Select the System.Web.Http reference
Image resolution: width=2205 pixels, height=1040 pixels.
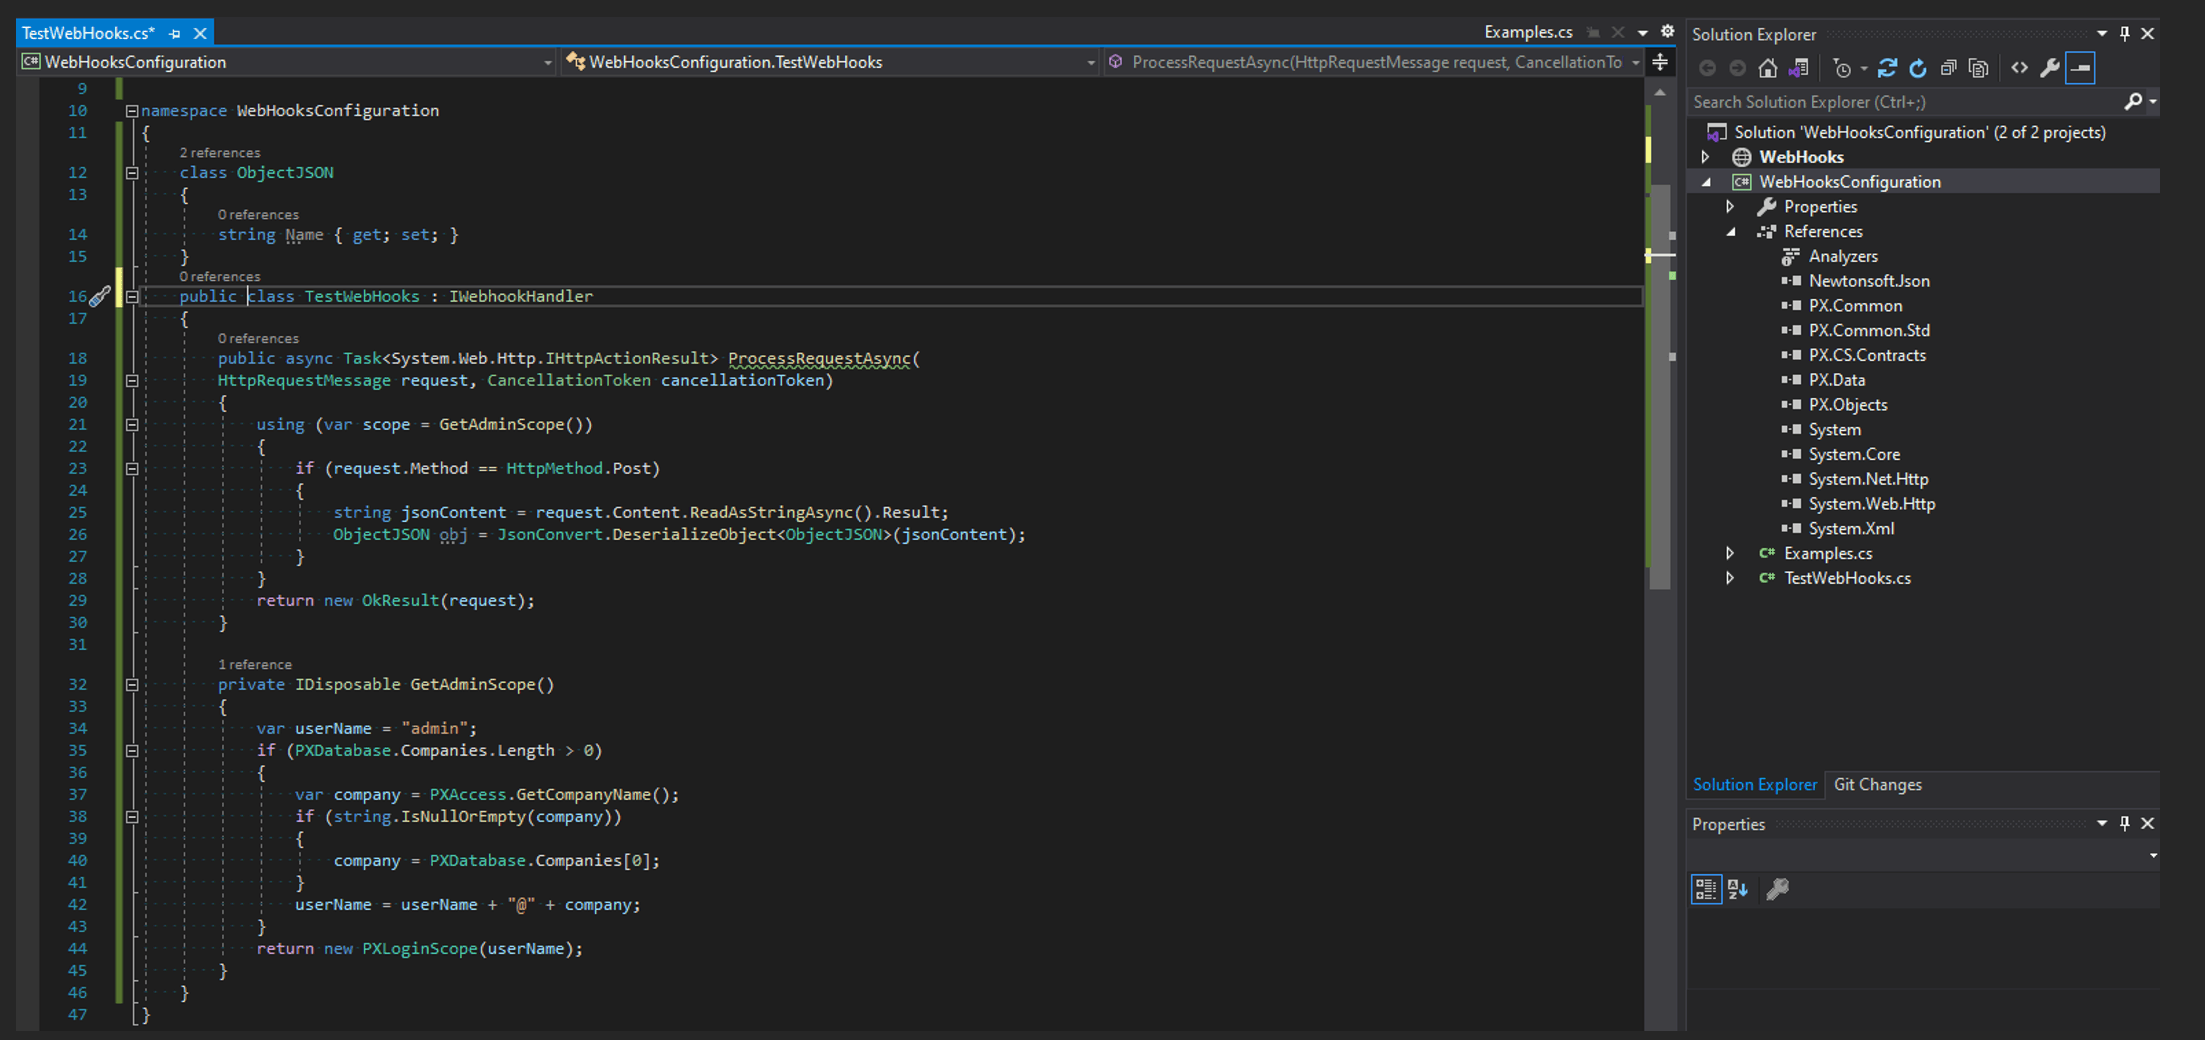tap(1871, 503)
